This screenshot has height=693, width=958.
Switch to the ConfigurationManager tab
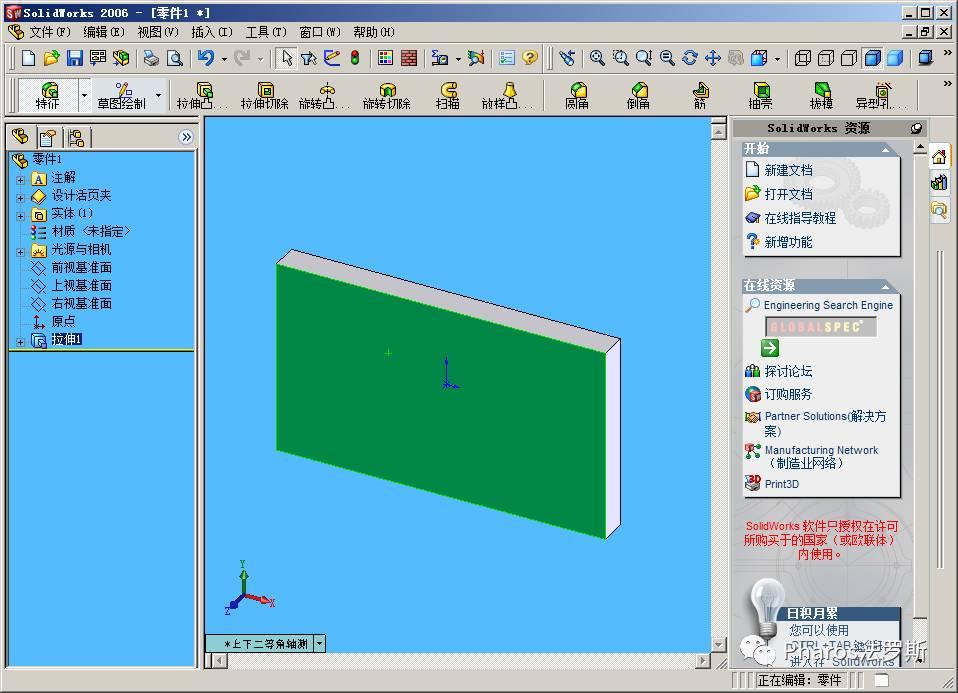click(76, 137)
